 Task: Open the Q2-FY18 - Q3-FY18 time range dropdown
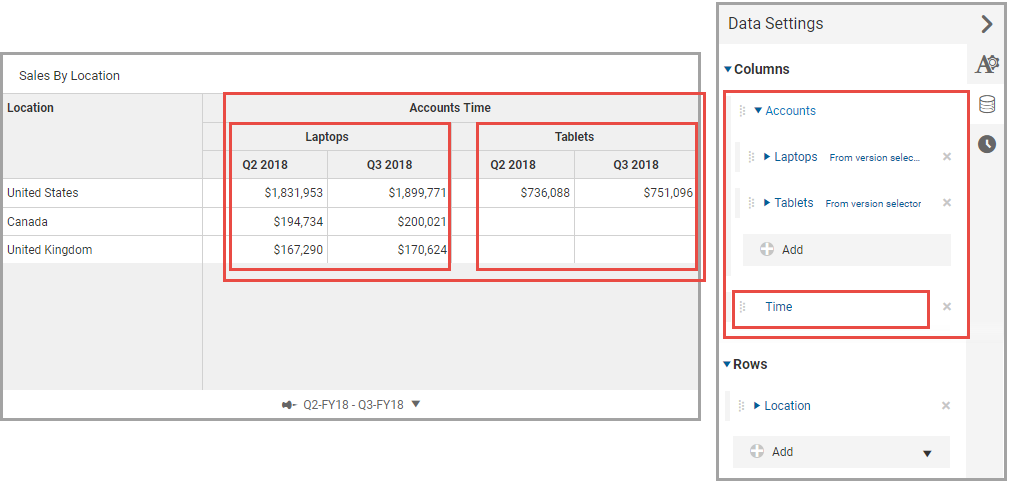[x=416, y=404]
